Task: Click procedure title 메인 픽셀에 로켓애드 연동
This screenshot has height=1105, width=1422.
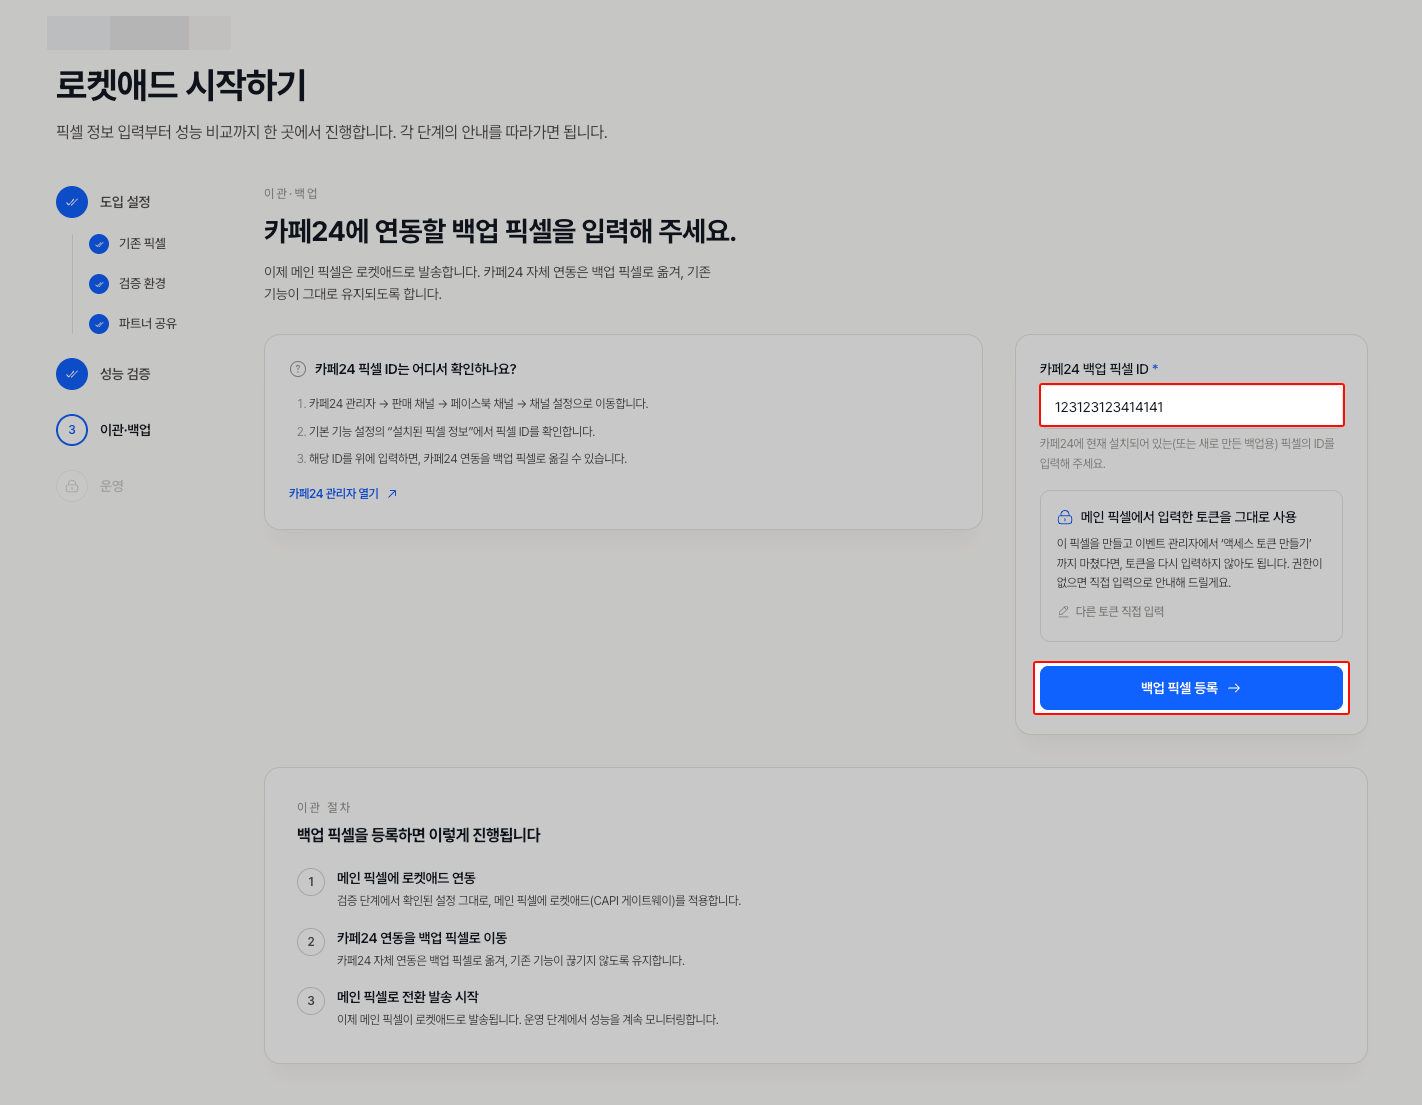Action: click(406, 878)
